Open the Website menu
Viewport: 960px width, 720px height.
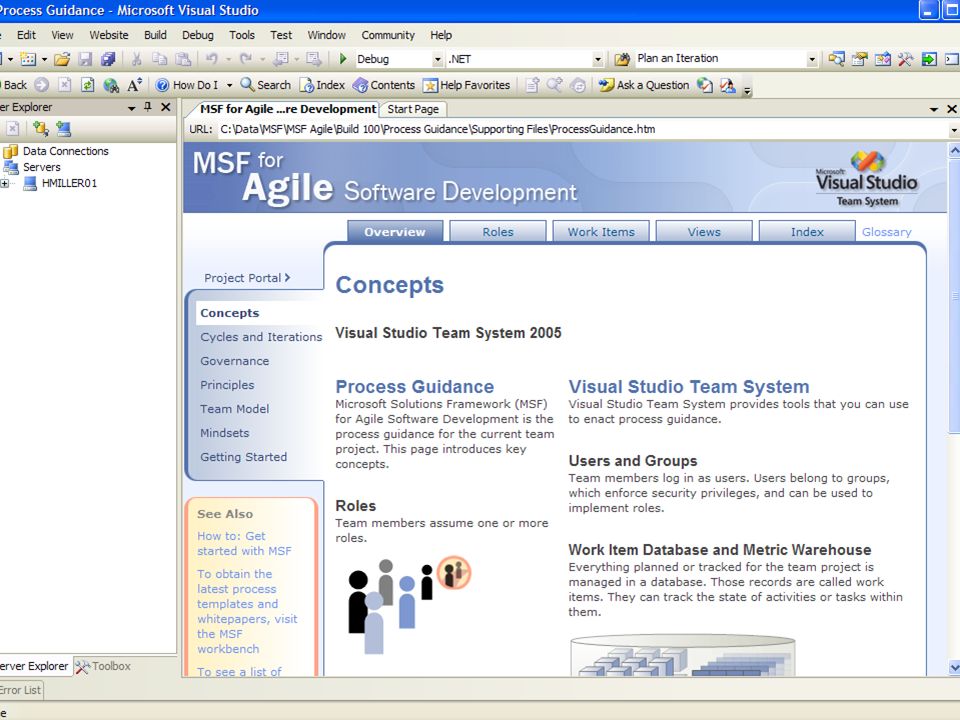pos(109,35)
